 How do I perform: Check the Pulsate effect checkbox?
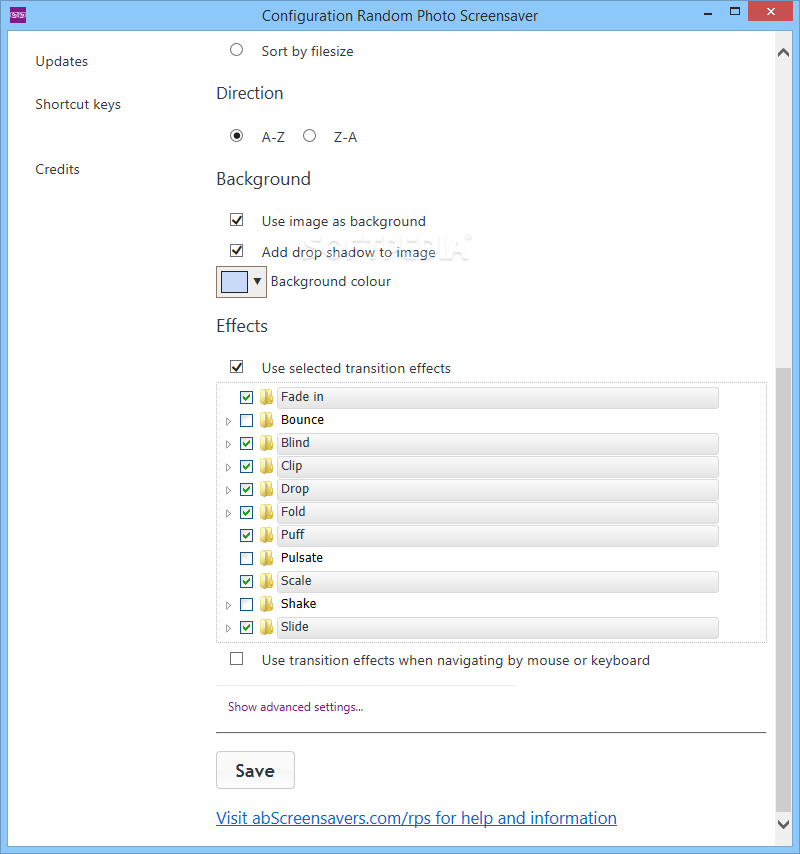click(246, 559)
